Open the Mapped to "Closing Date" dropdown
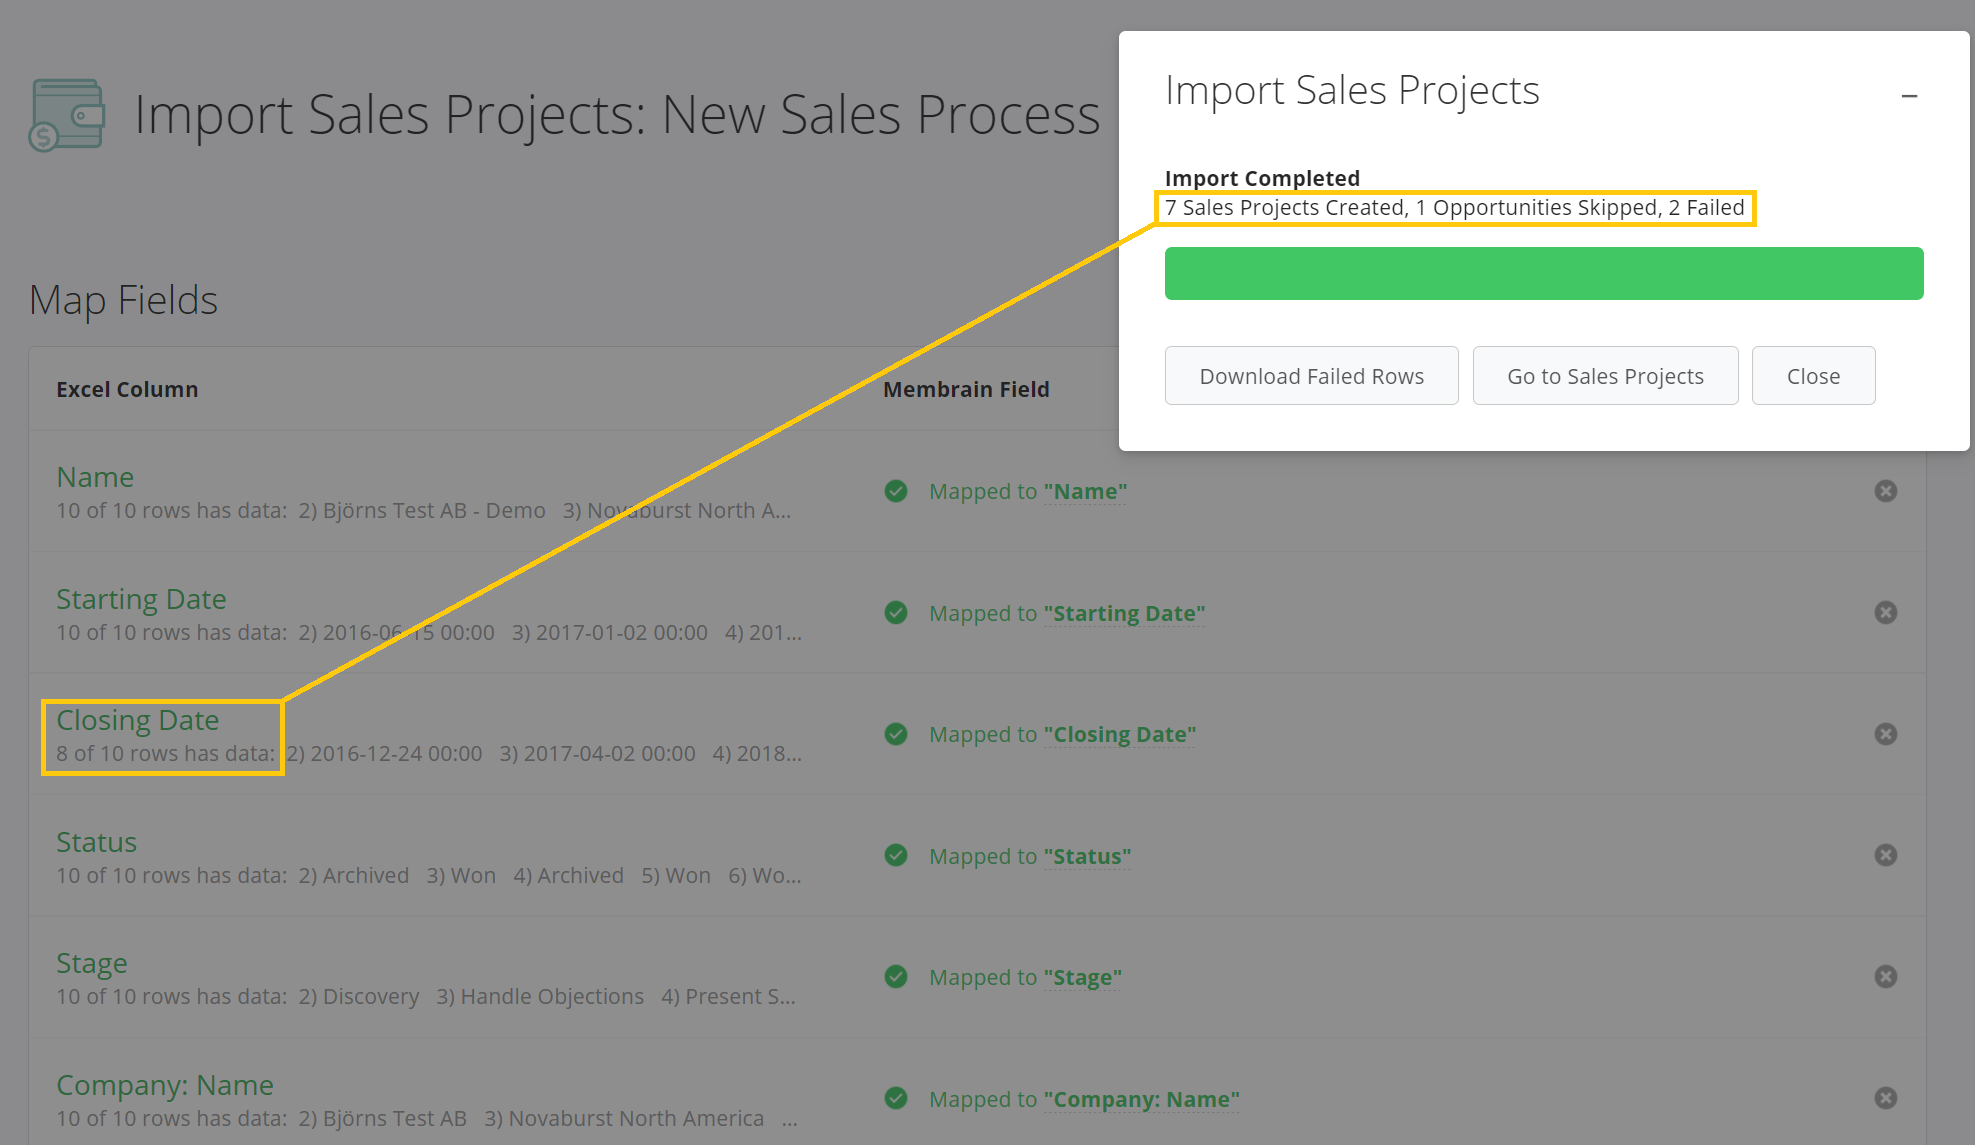 (x=1119, y=735)
